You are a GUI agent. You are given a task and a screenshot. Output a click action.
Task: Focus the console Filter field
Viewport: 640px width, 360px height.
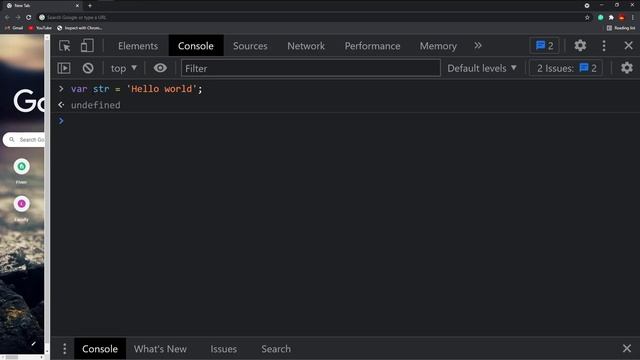pyautogui.click(x=311, y=68)
